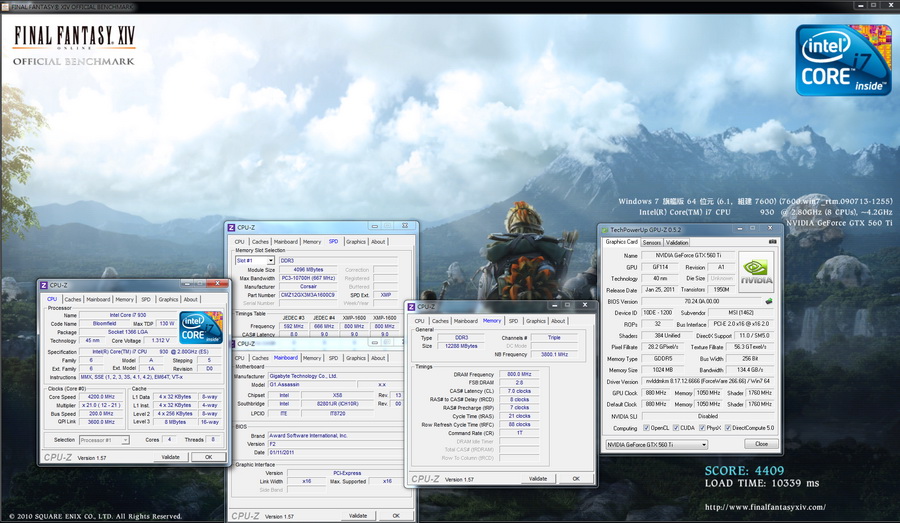This screenshot has width=900, height=523.
Task: Toggle the CUDA checkbox
Action: pyautogui.click(x=676, y=428)
